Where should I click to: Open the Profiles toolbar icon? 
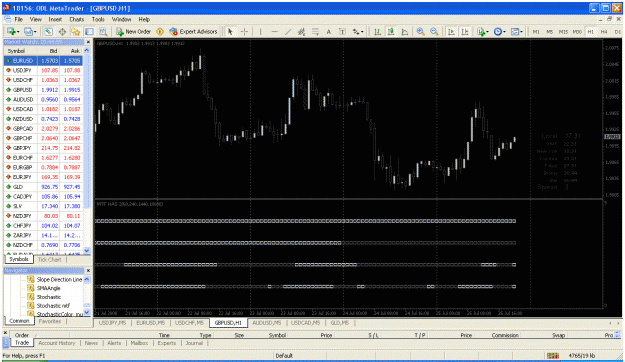coord(29,31)
